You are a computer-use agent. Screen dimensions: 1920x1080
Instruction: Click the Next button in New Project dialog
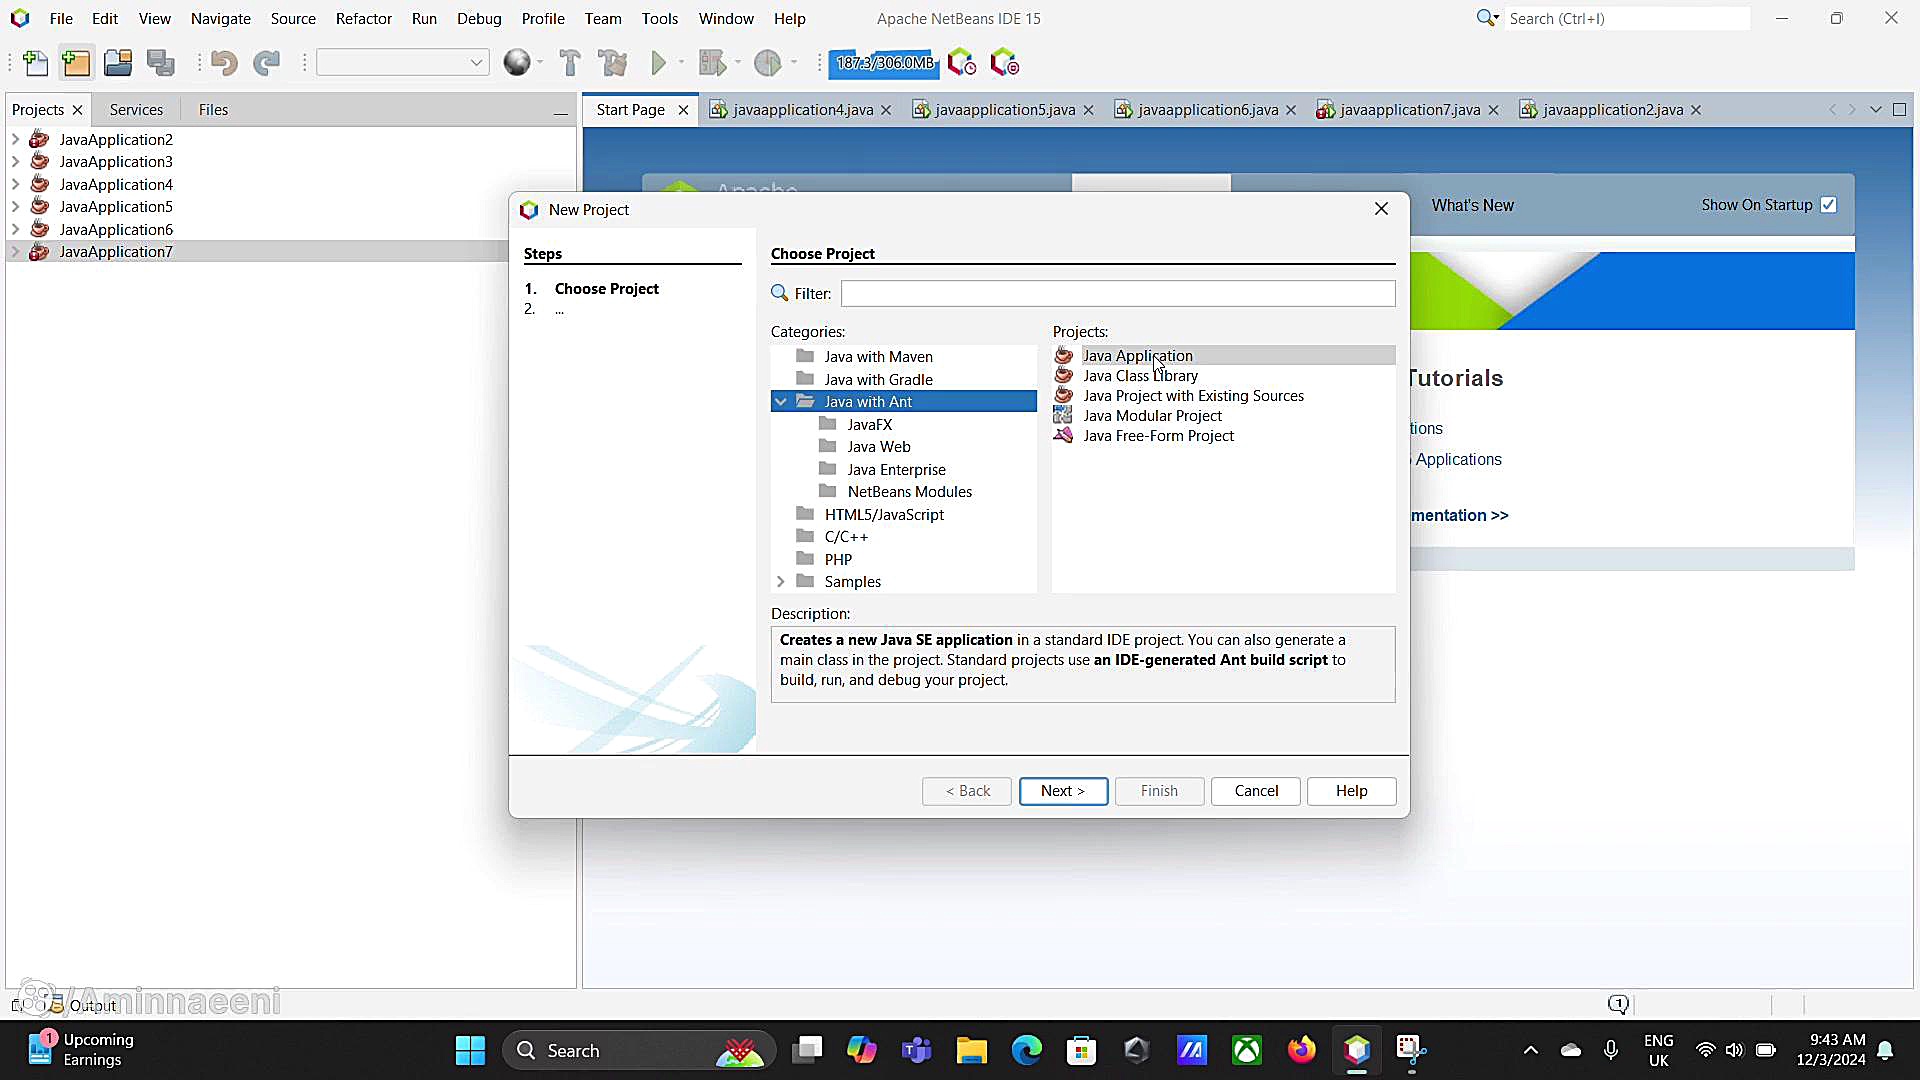(x=1063, y=791)
